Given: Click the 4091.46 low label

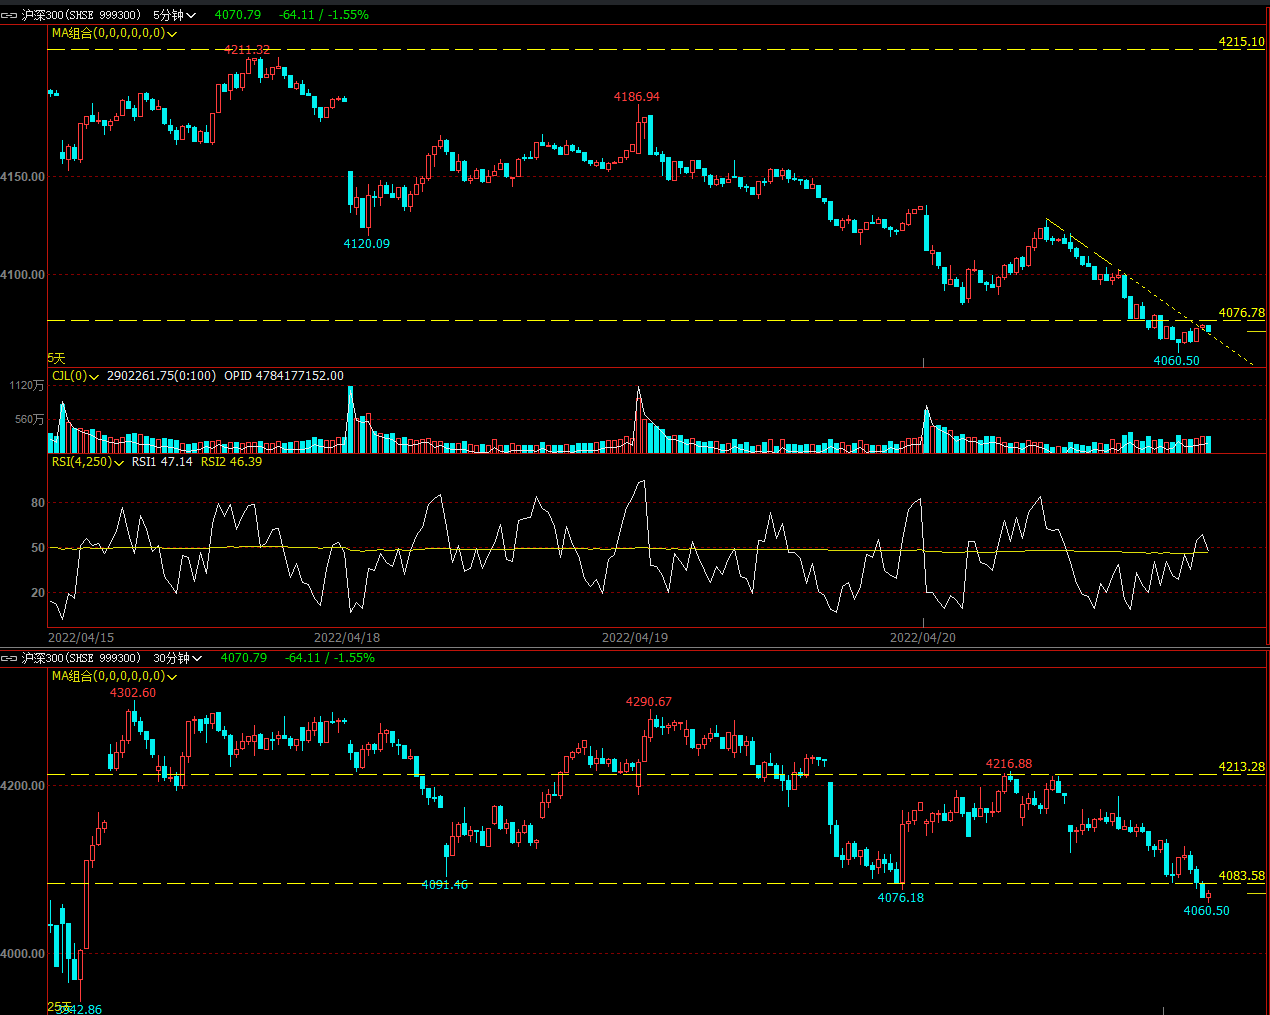Looking at the screenshot, I should tap(445, 885).
